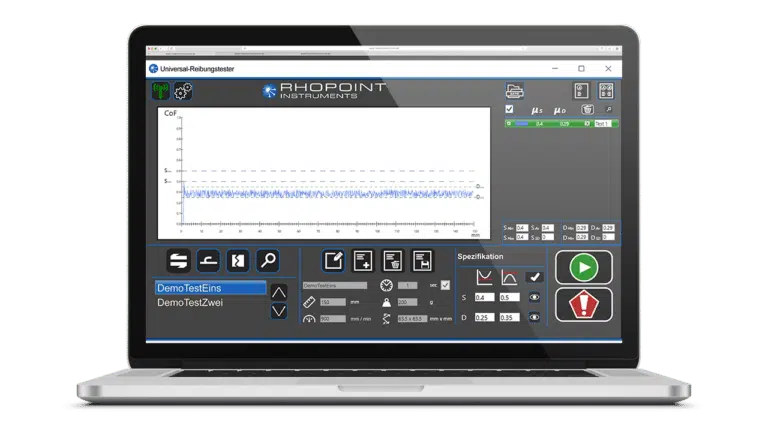The width and height of the screenshot is (768, 432).
Task: Toggle the sec checkbox next to time
Action: pyautogui.click(x=445, y=286)
